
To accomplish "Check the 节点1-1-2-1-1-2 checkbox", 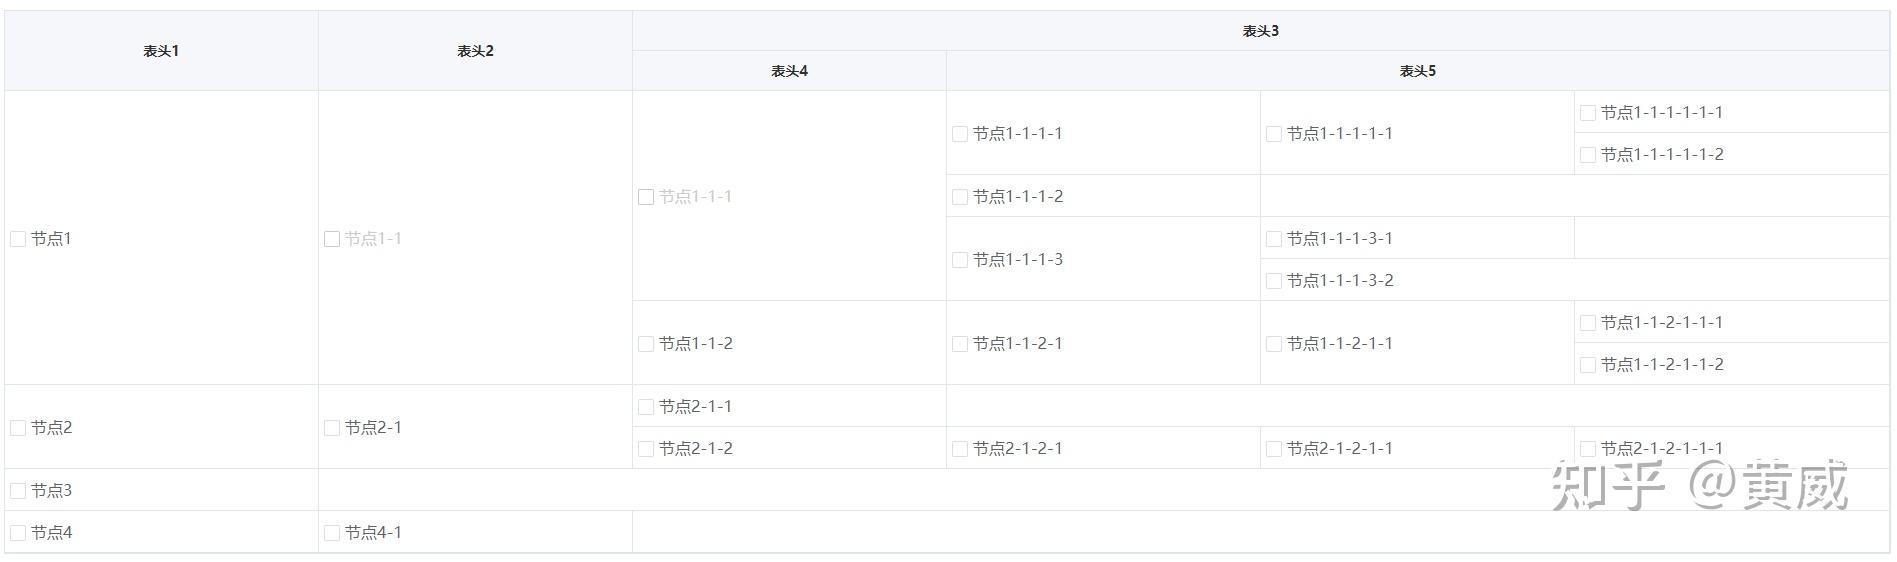I will point(1588,365).
